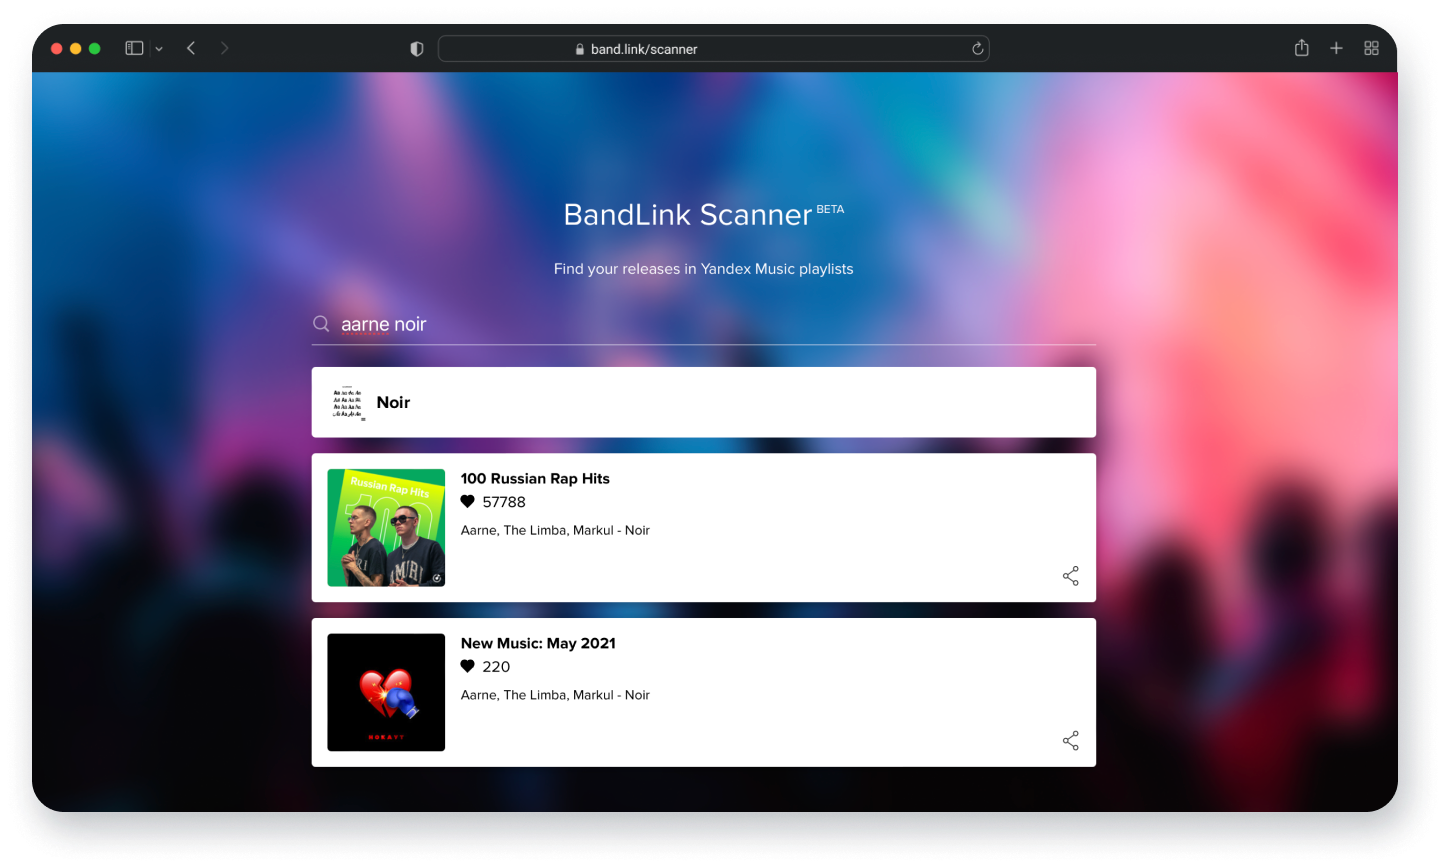Click the privacy shield icon in the toolbar
Image resolution: width=1445 pixels, height=867 pixels.
(417, 49)
